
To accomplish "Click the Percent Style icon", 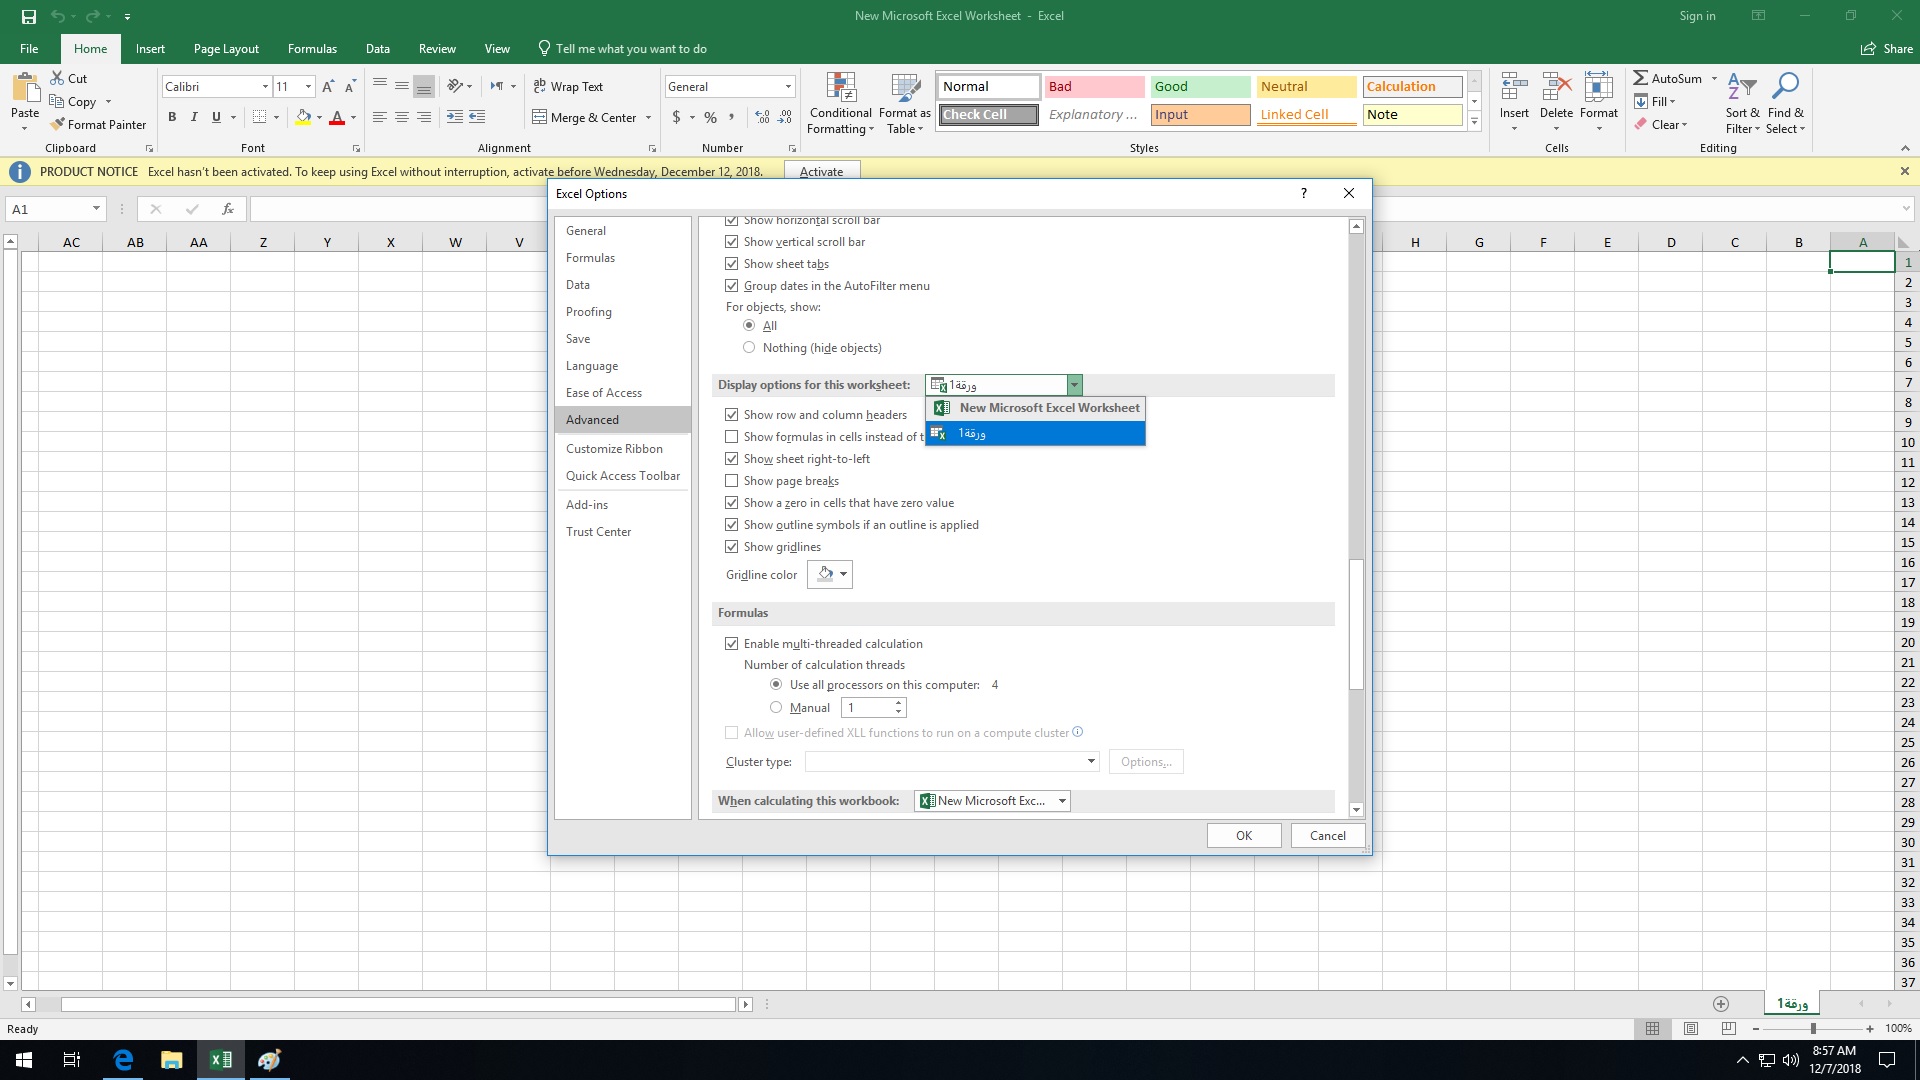I will [x=710, y=117].
